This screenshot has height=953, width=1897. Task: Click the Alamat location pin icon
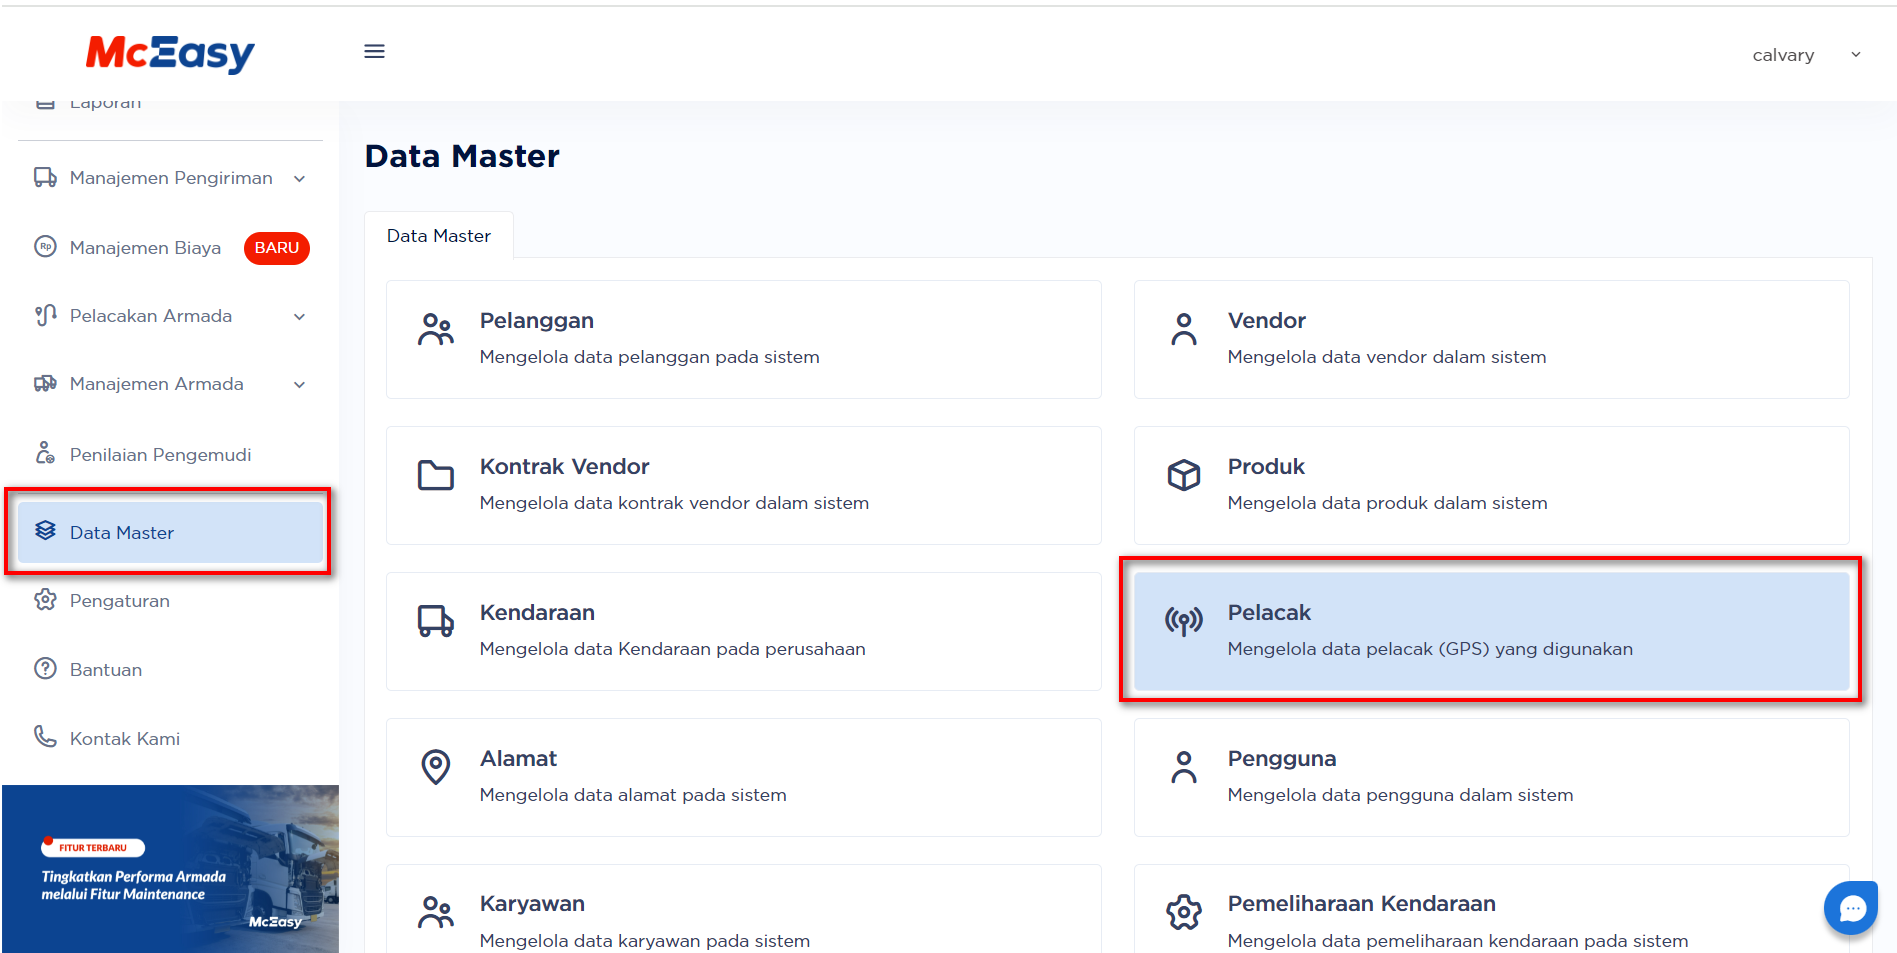coord(435,767)
